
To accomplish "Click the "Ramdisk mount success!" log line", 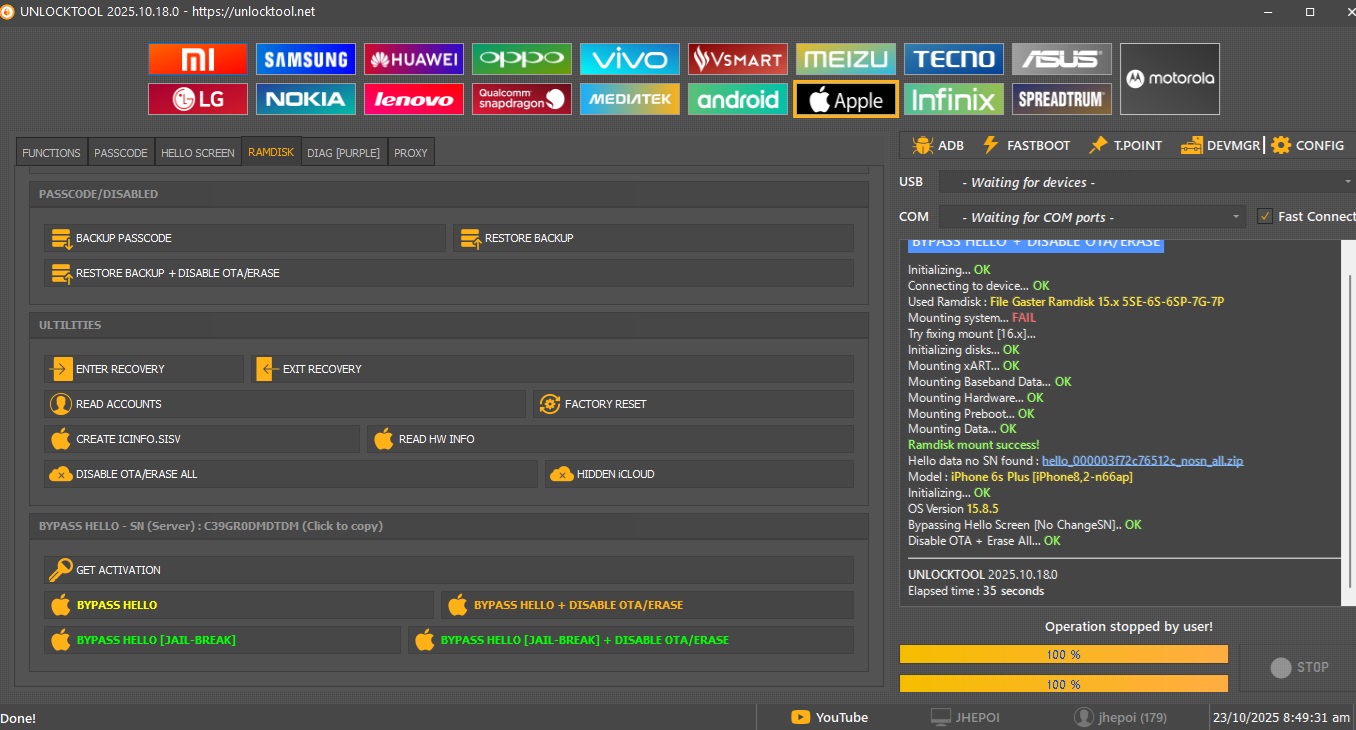I will (x=973, y=445).
